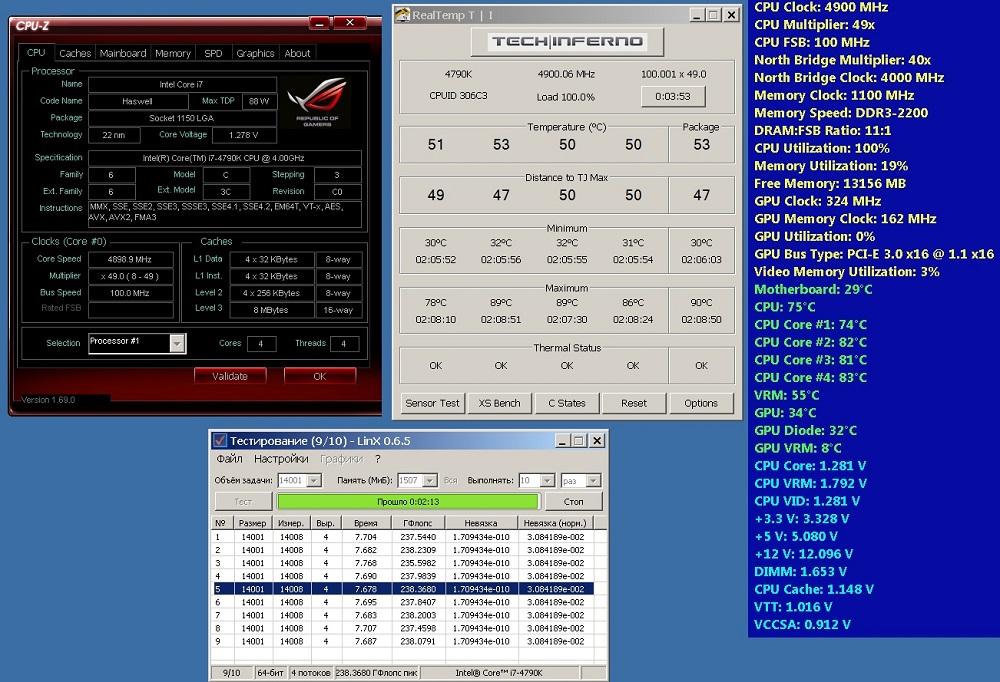Image resolution: width=1000 pixels, height=682 pixels.
Task: Click the 0:03:53 timer button in RealTemp
Action: click(673, 96)
